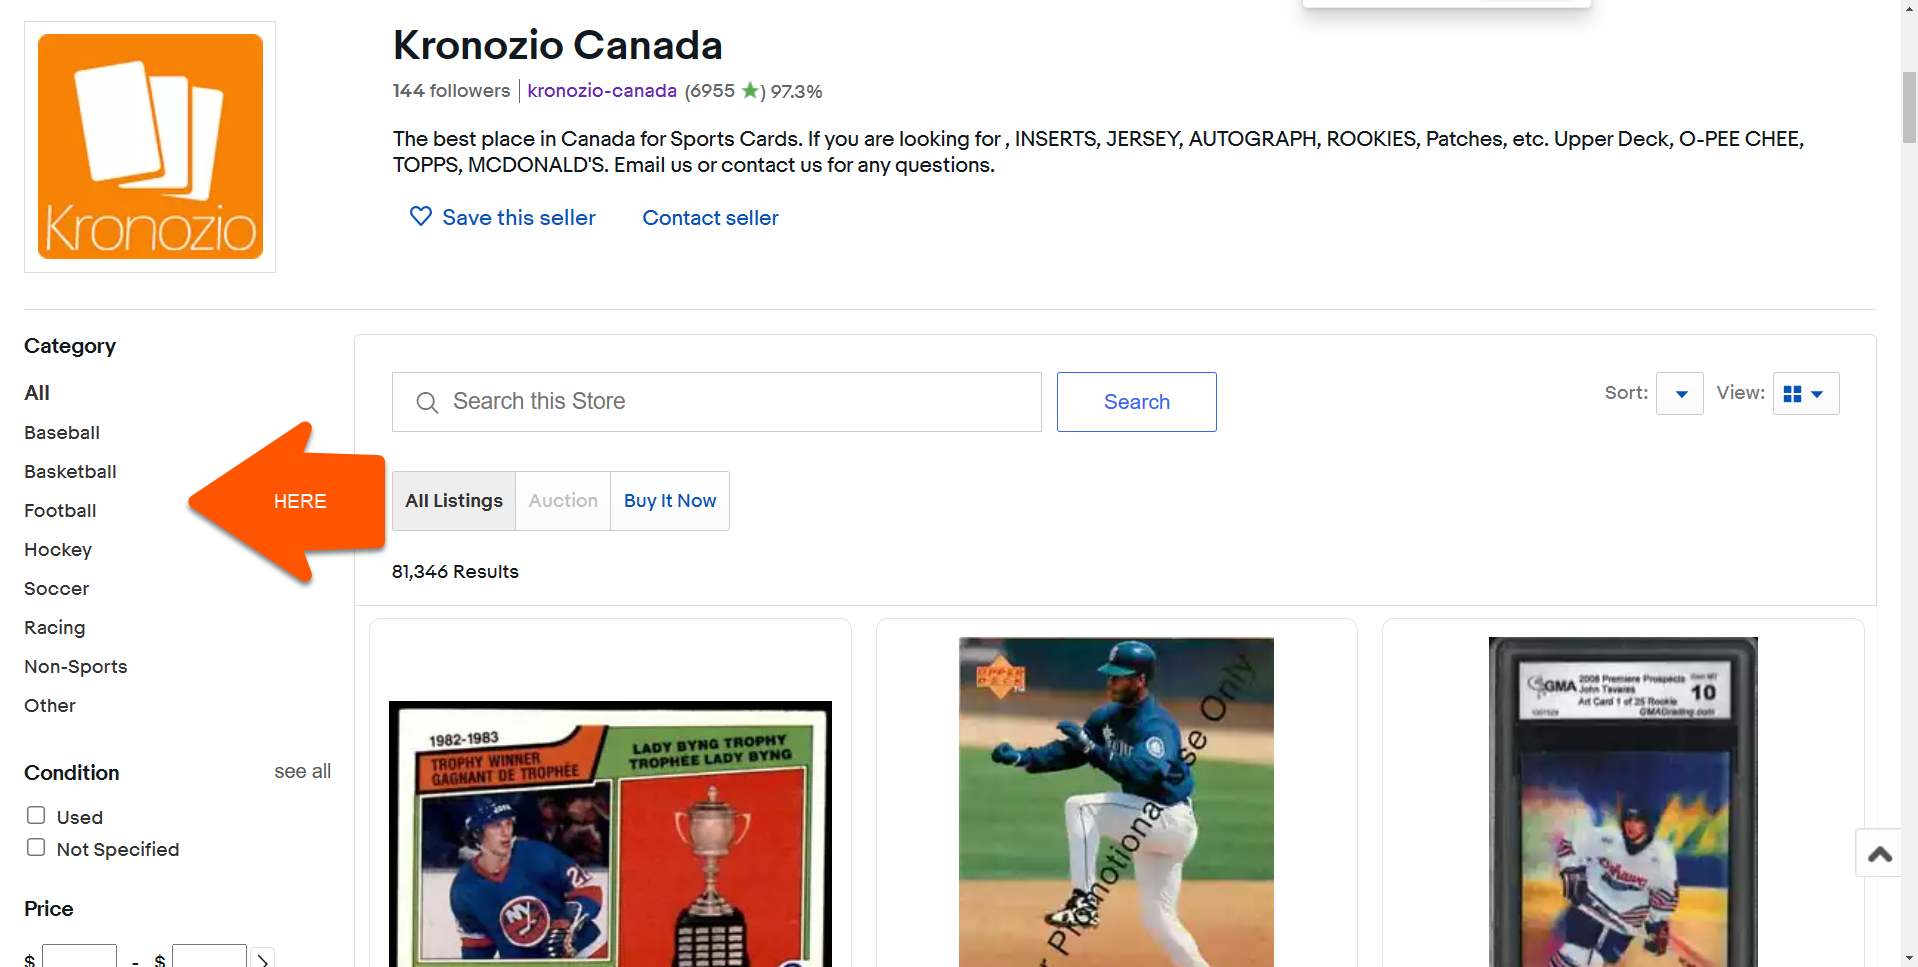
Task: Check the Not Specified condition checkbox
Action: tap(36, 848)
